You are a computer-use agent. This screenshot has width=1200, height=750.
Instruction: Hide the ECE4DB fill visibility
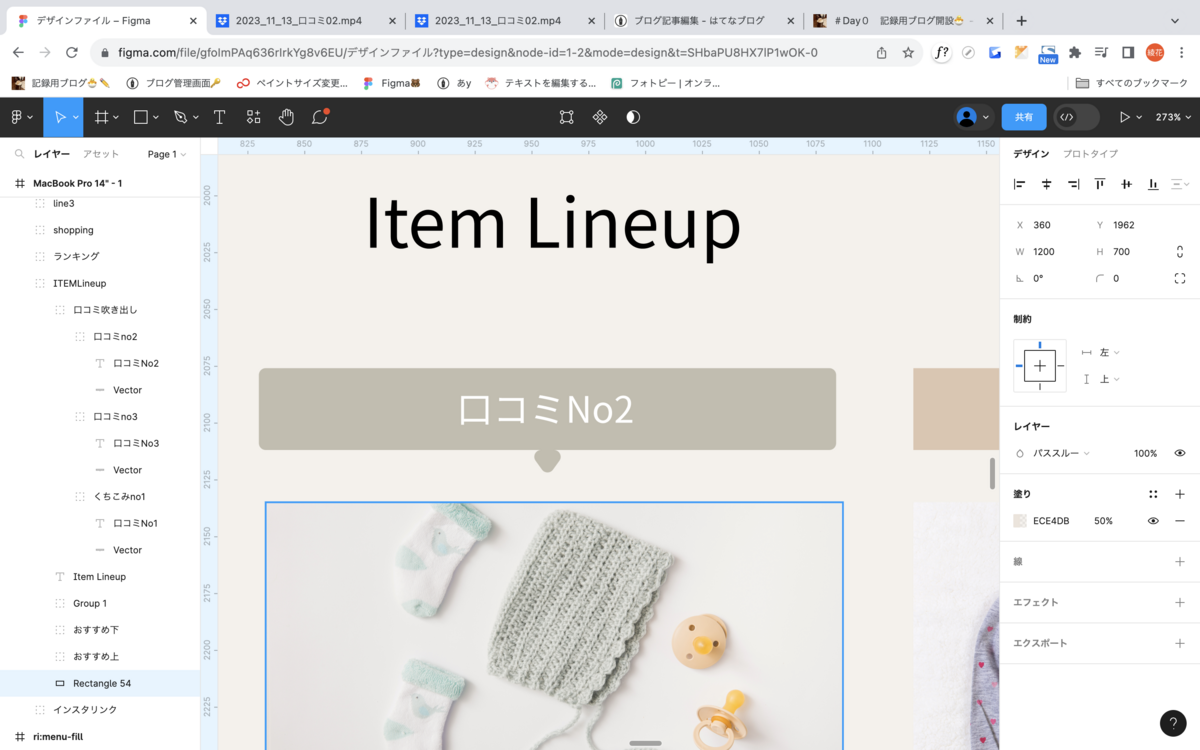coord(1153,521)
